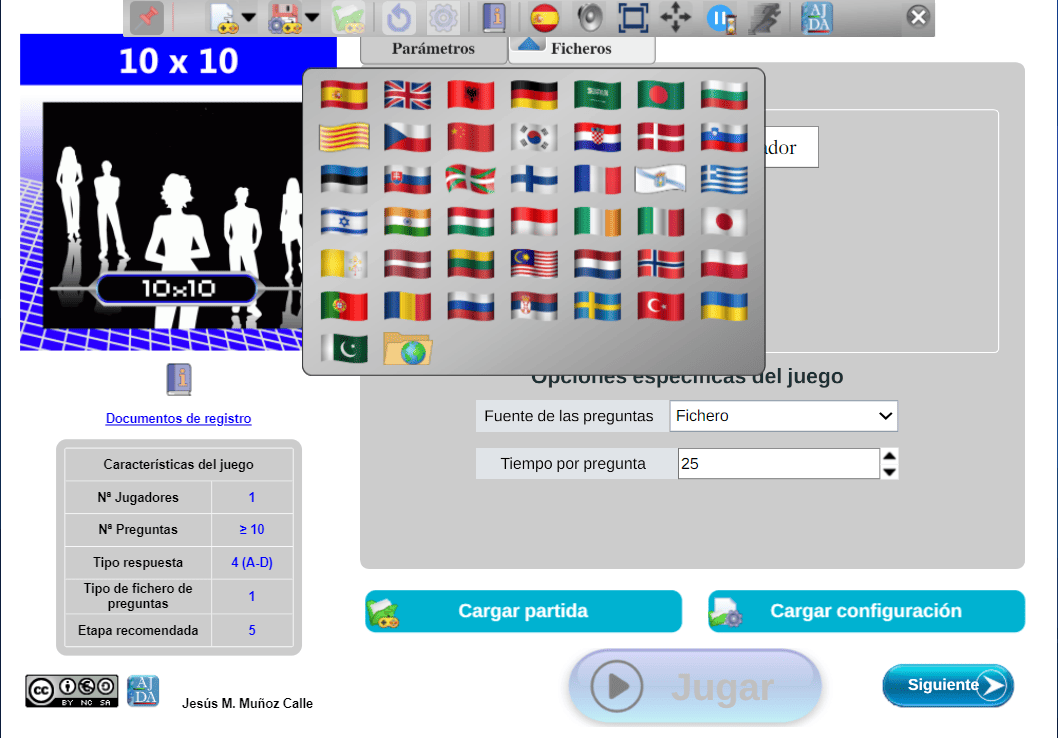
Task: Open the save floppy dropdown arrow
Action: (x=312, y=18)
